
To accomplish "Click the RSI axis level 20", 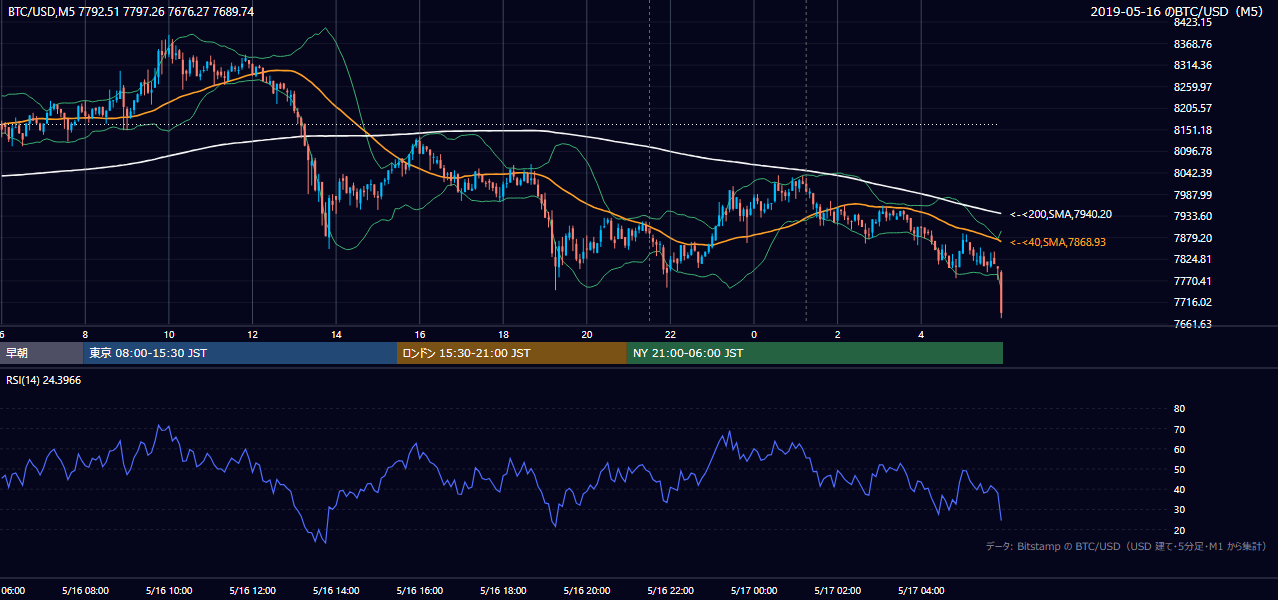I will pos(1179,530).
